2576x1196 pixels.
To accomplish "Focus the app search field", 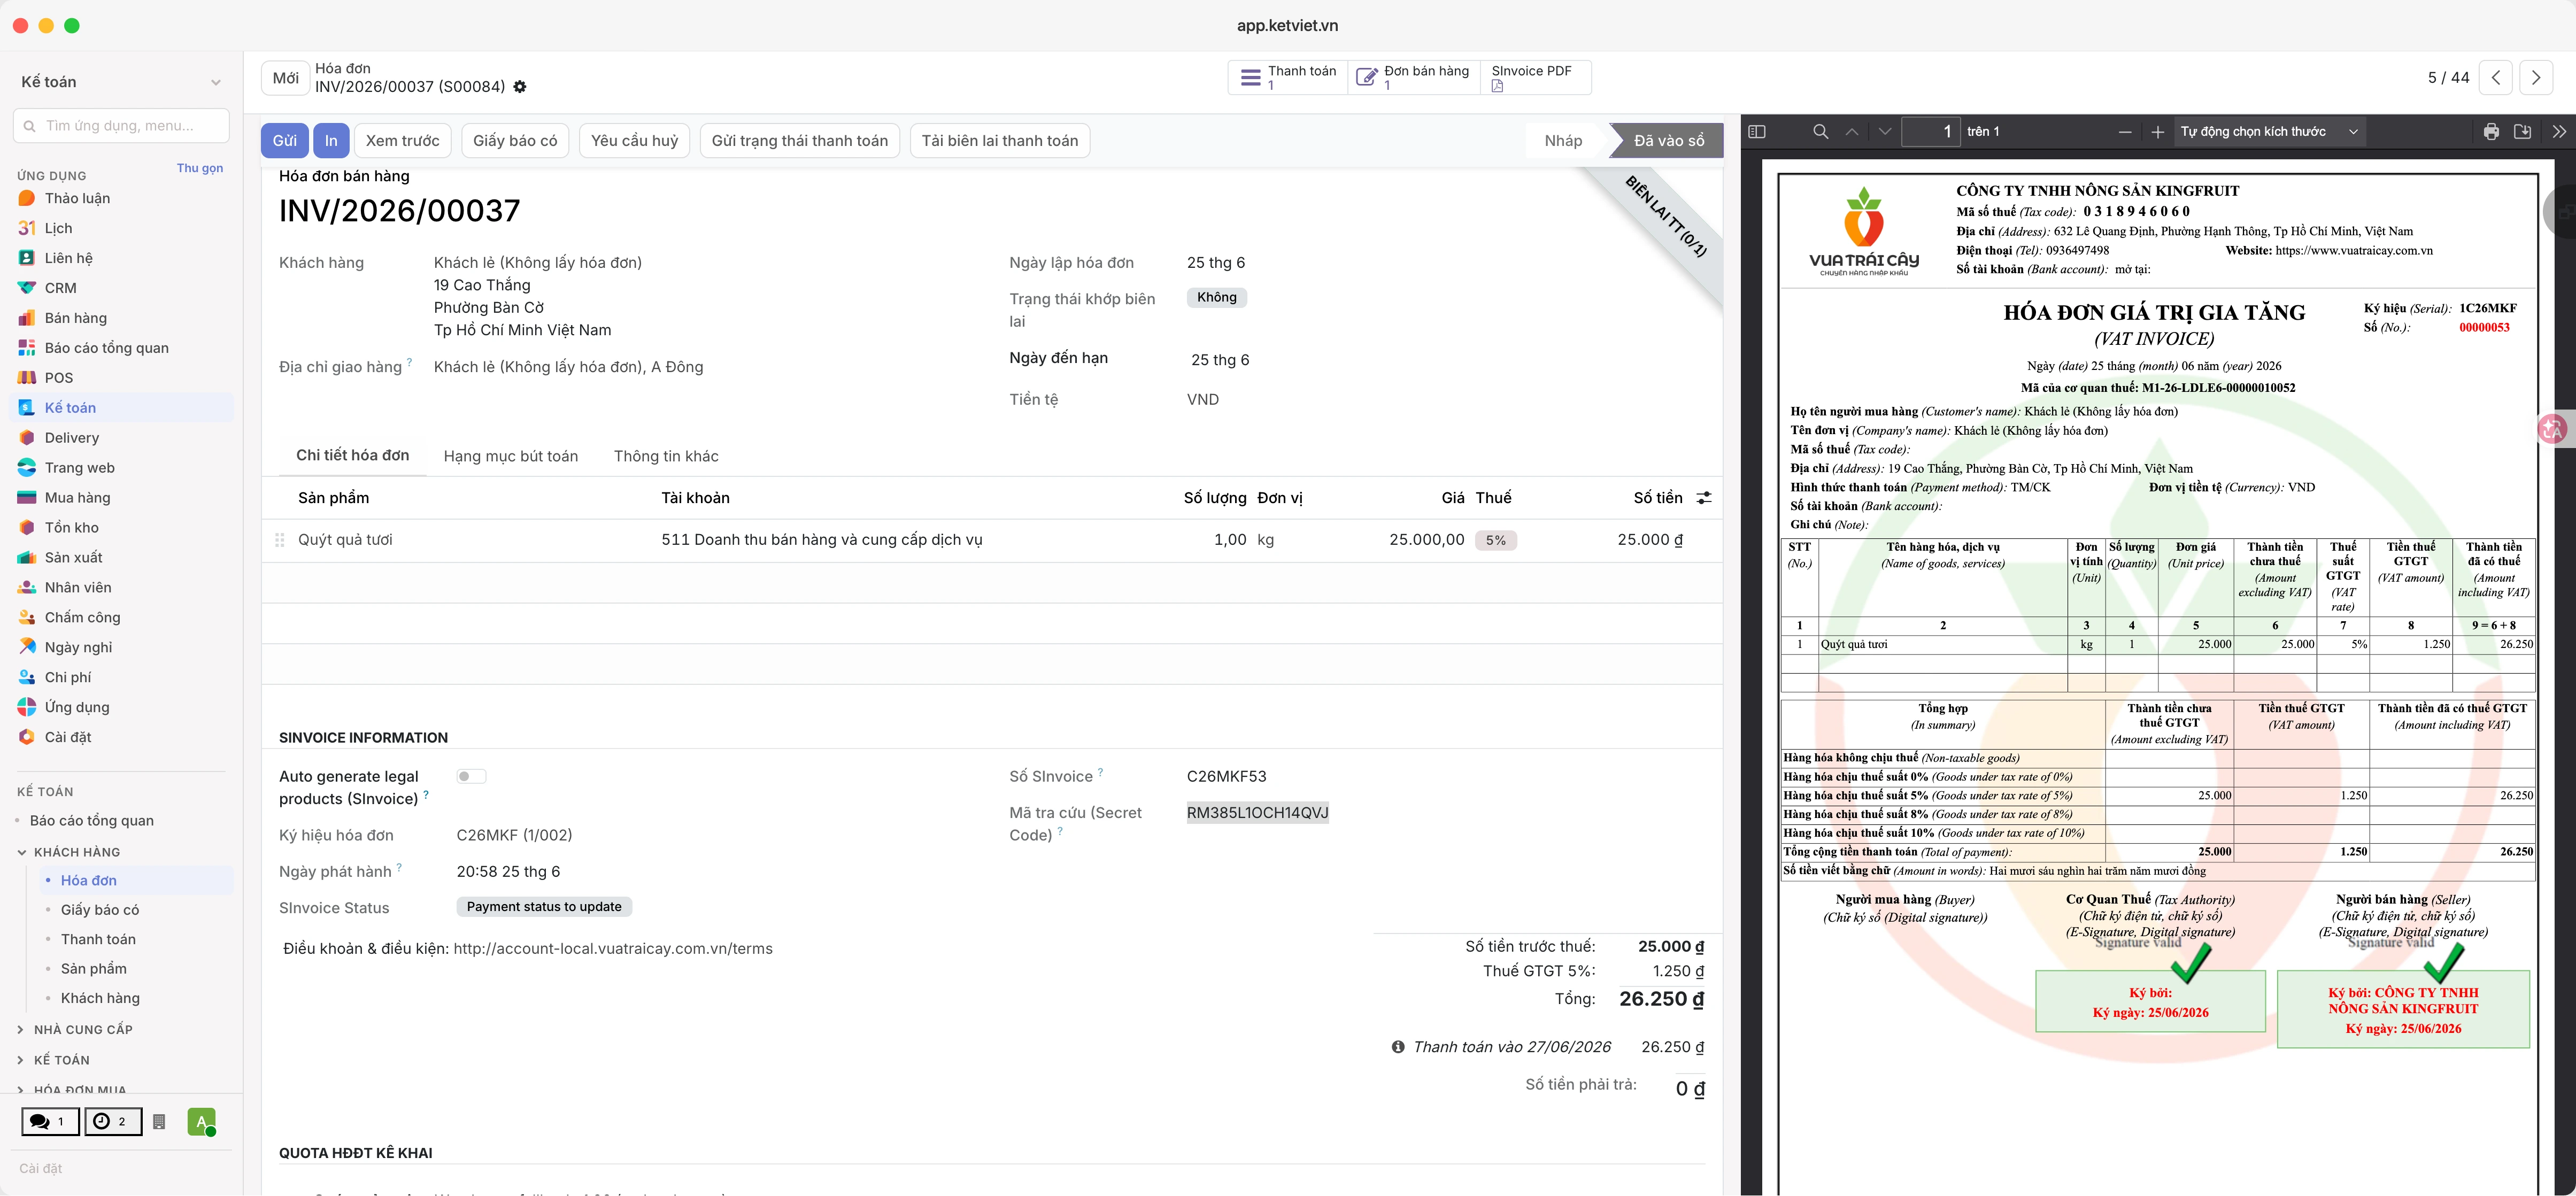I will tap(122, 126).
